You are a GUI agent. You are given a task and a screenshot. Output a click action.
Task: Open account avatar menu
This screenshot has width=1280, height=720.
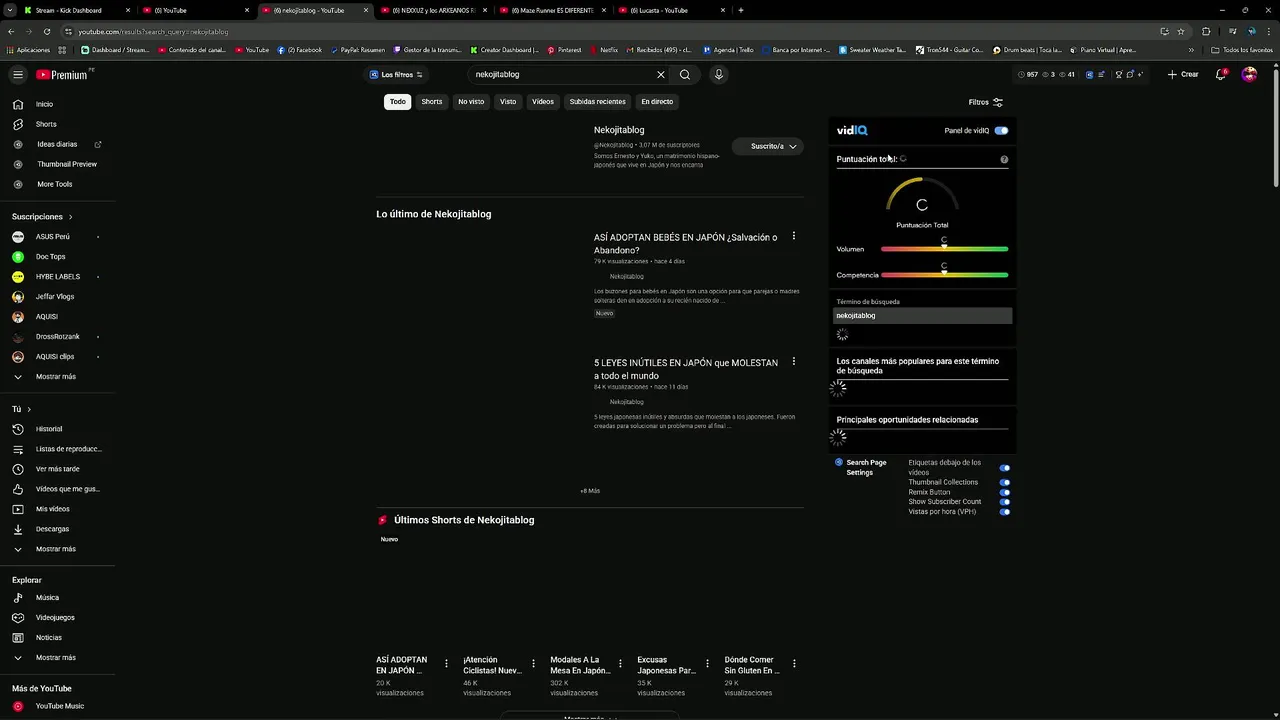point(1249,74)
